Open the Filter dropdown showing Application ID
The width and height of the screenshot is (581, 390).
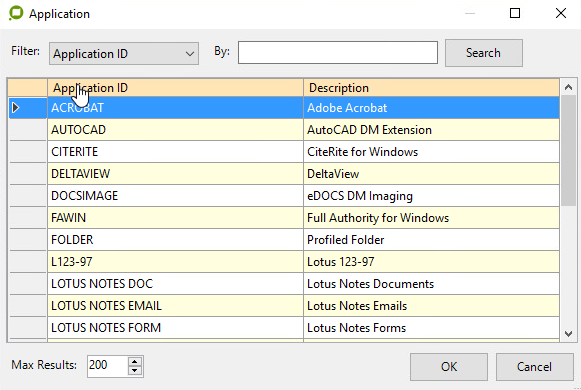124,54
